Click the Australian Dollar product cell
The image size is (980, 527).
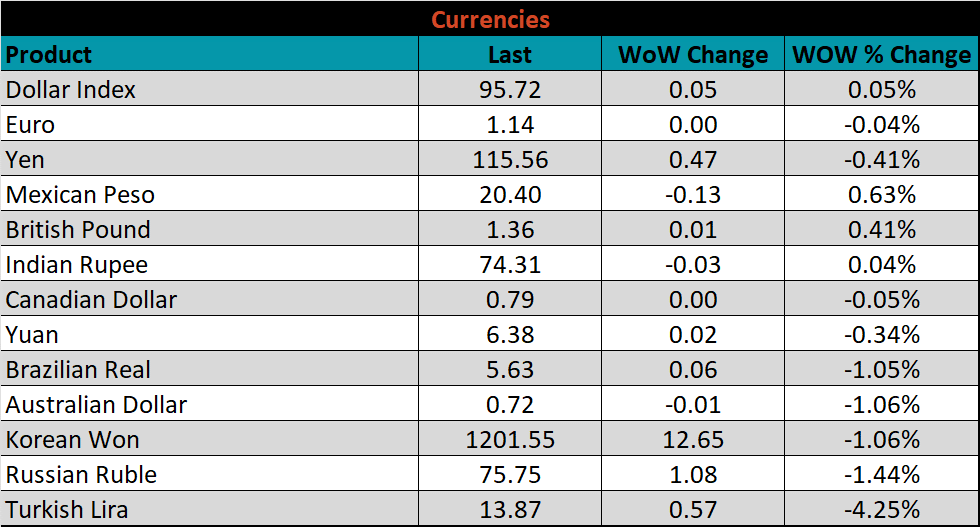point(97,405)
